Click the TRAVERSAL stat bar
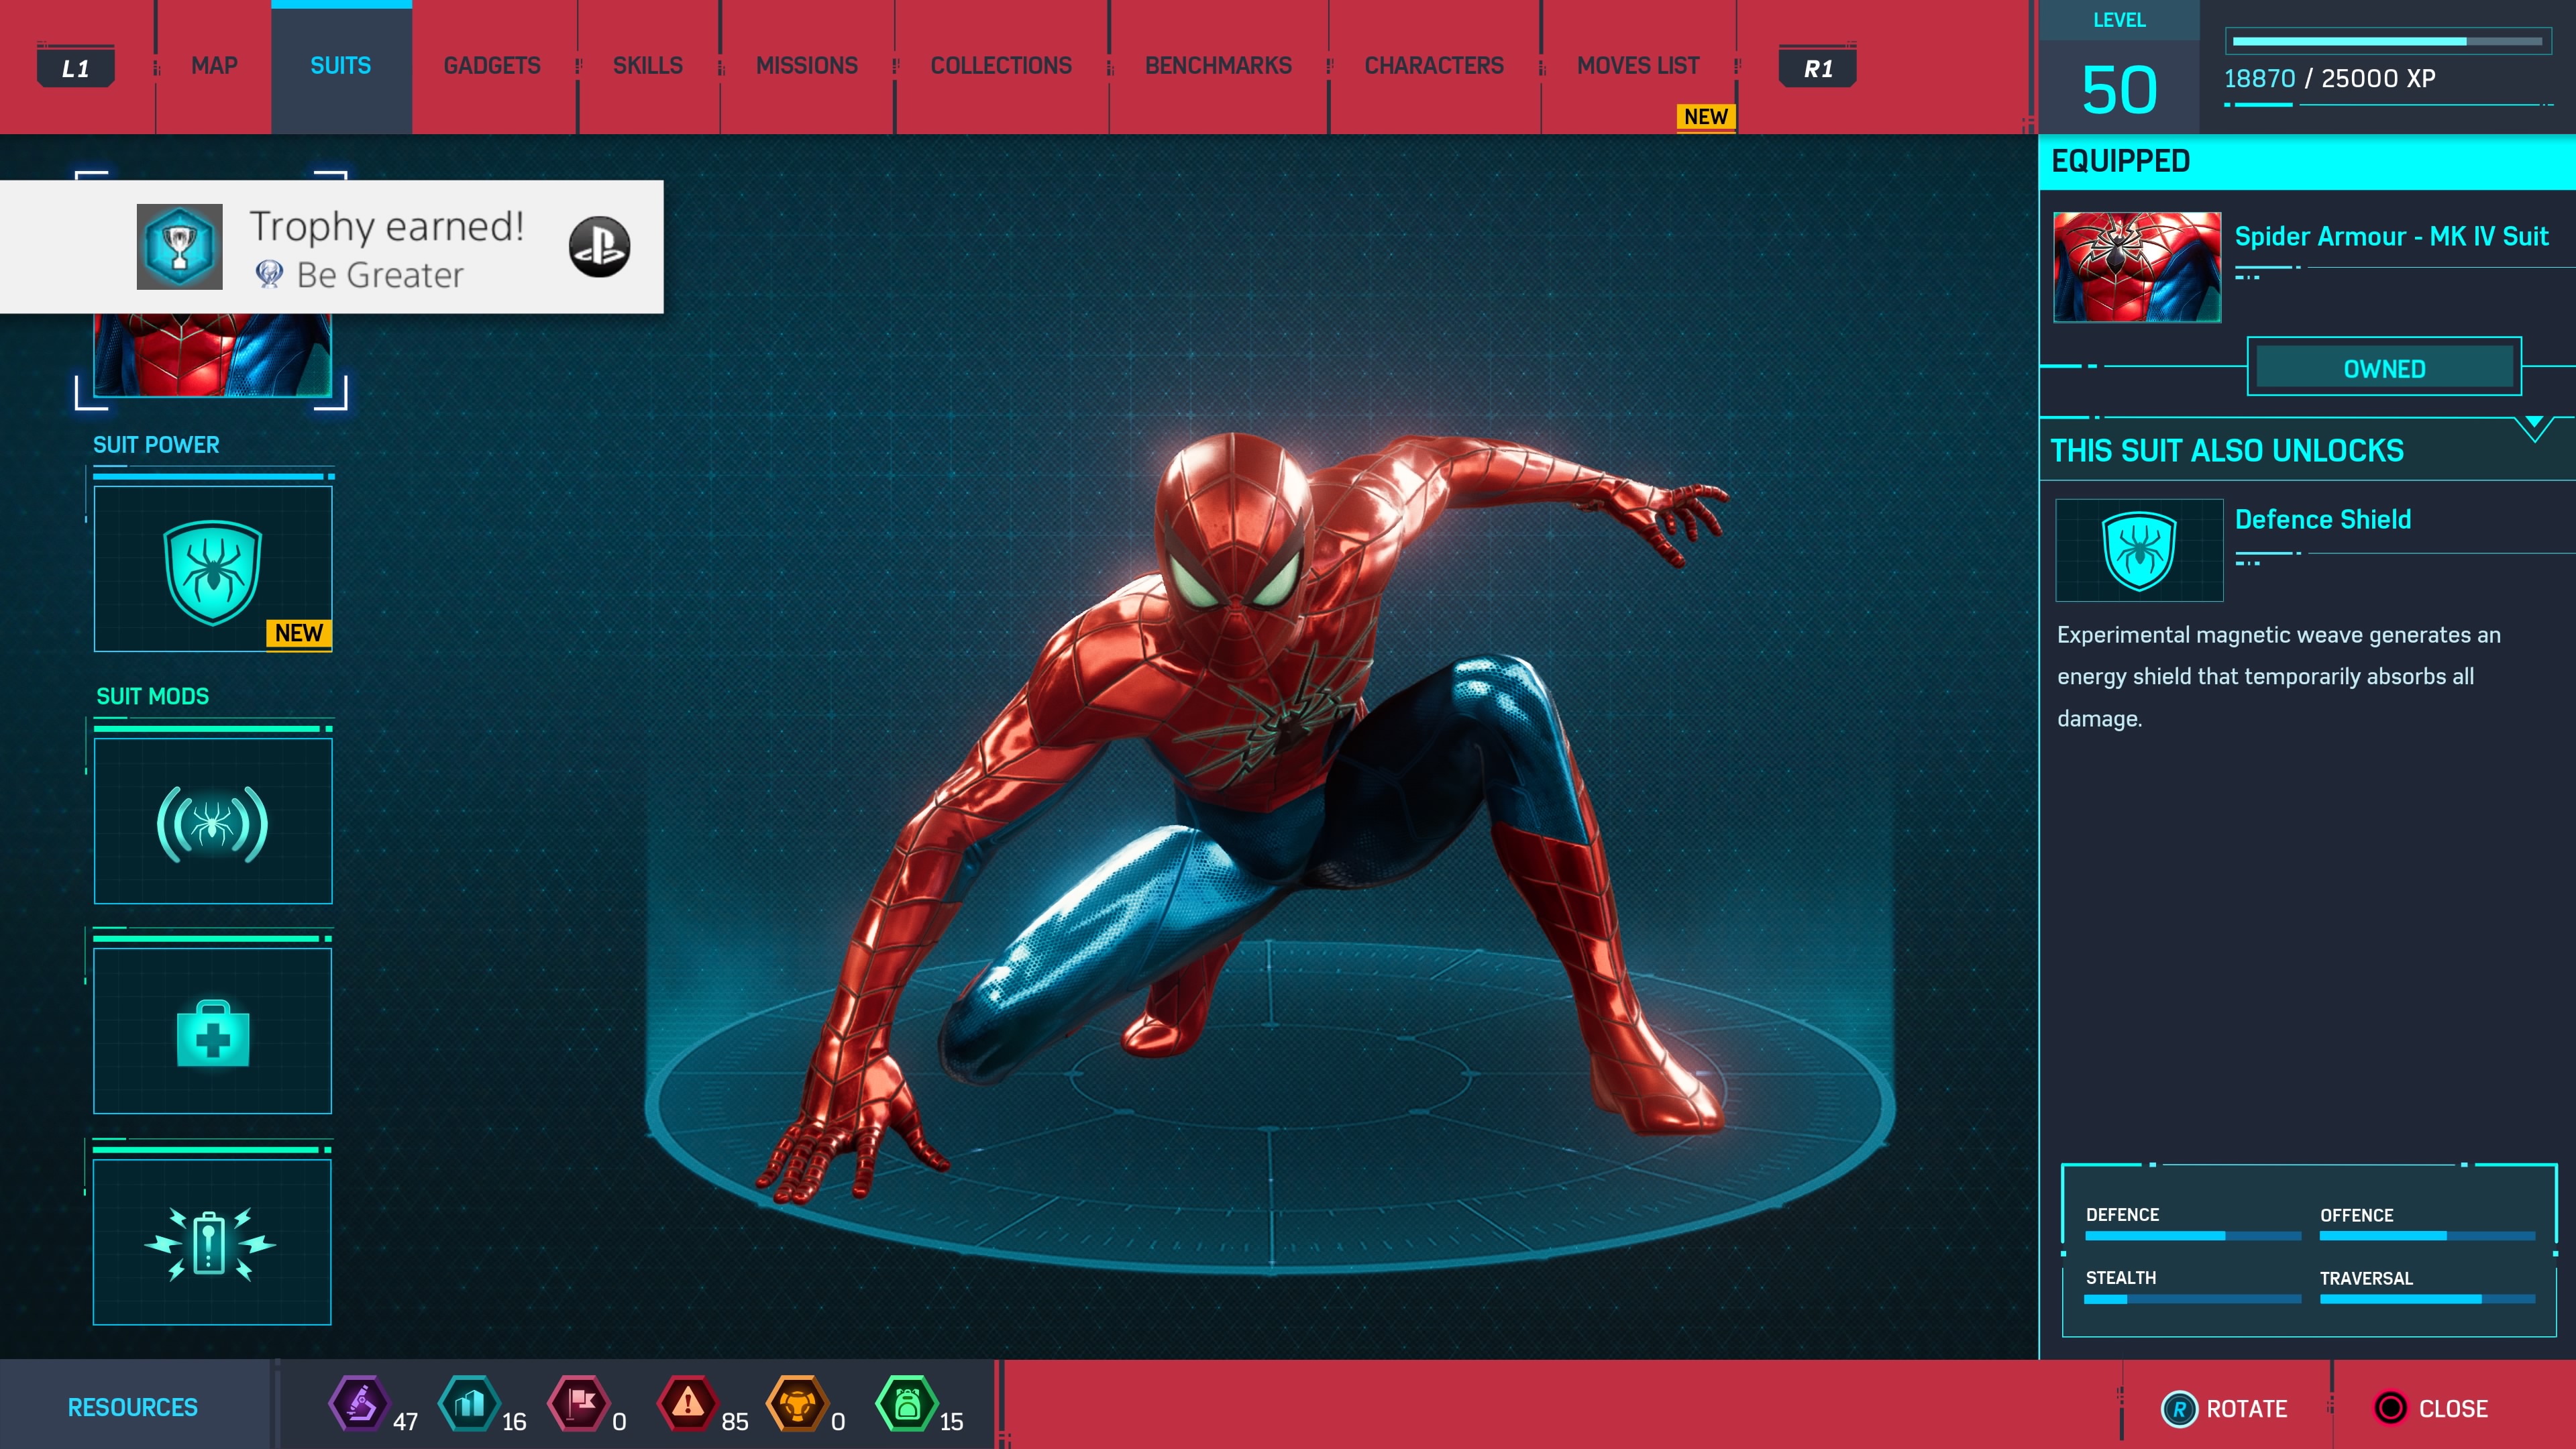Screen dimensions: 2576x1449 tap(2427, 1300)
